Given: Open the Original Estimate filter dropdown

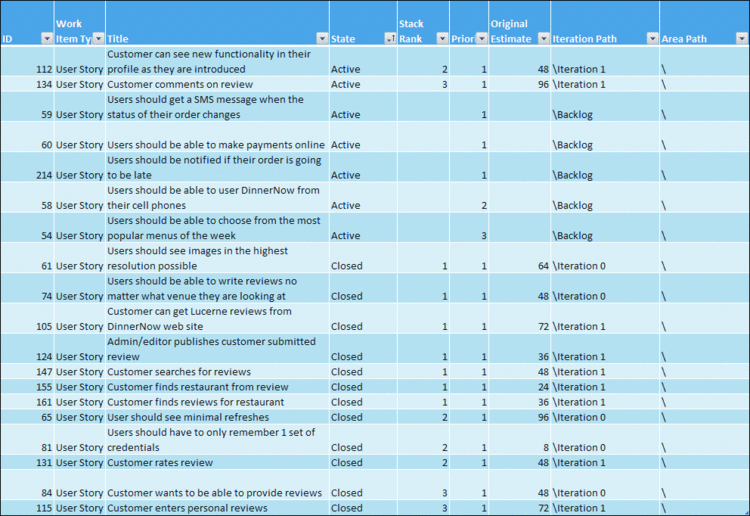Looking at the screenshot, I should 543,39.
